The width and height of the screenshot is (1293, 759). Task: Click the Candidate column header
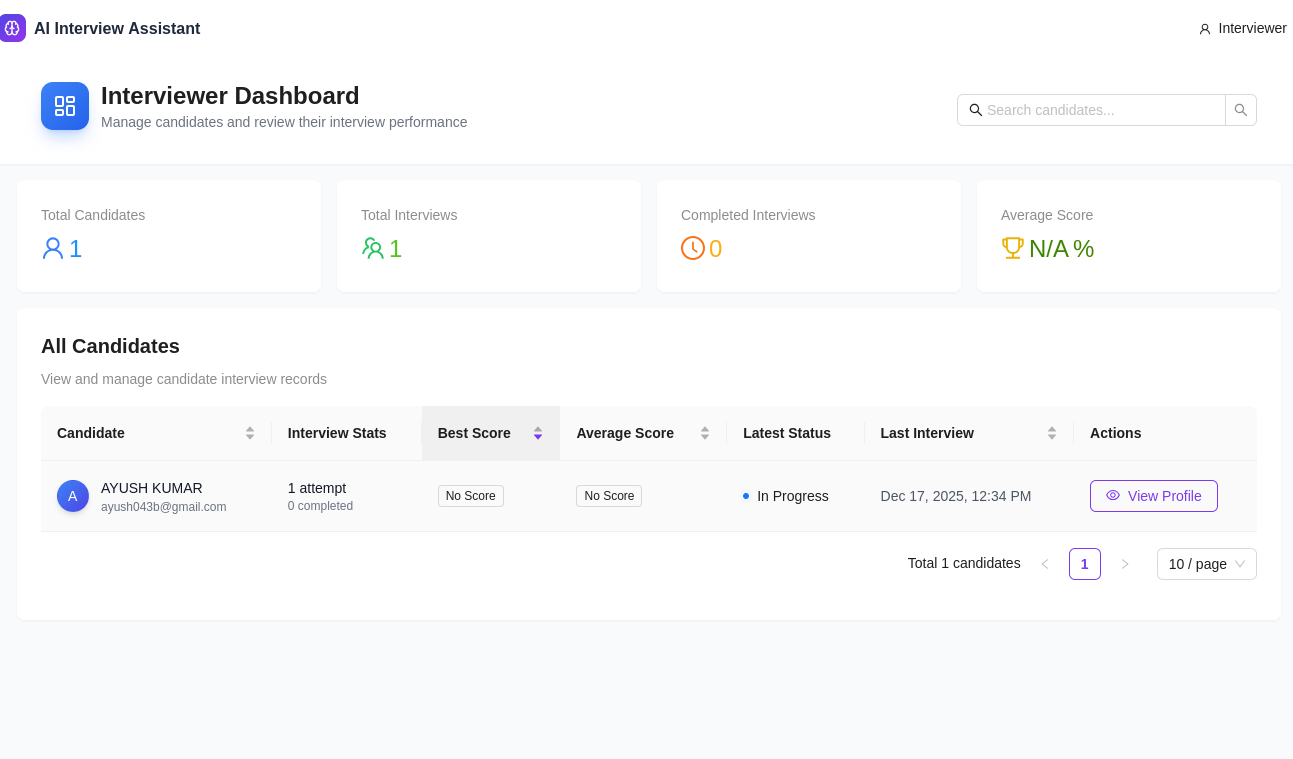pyautogui.click(x=156, y=433)
